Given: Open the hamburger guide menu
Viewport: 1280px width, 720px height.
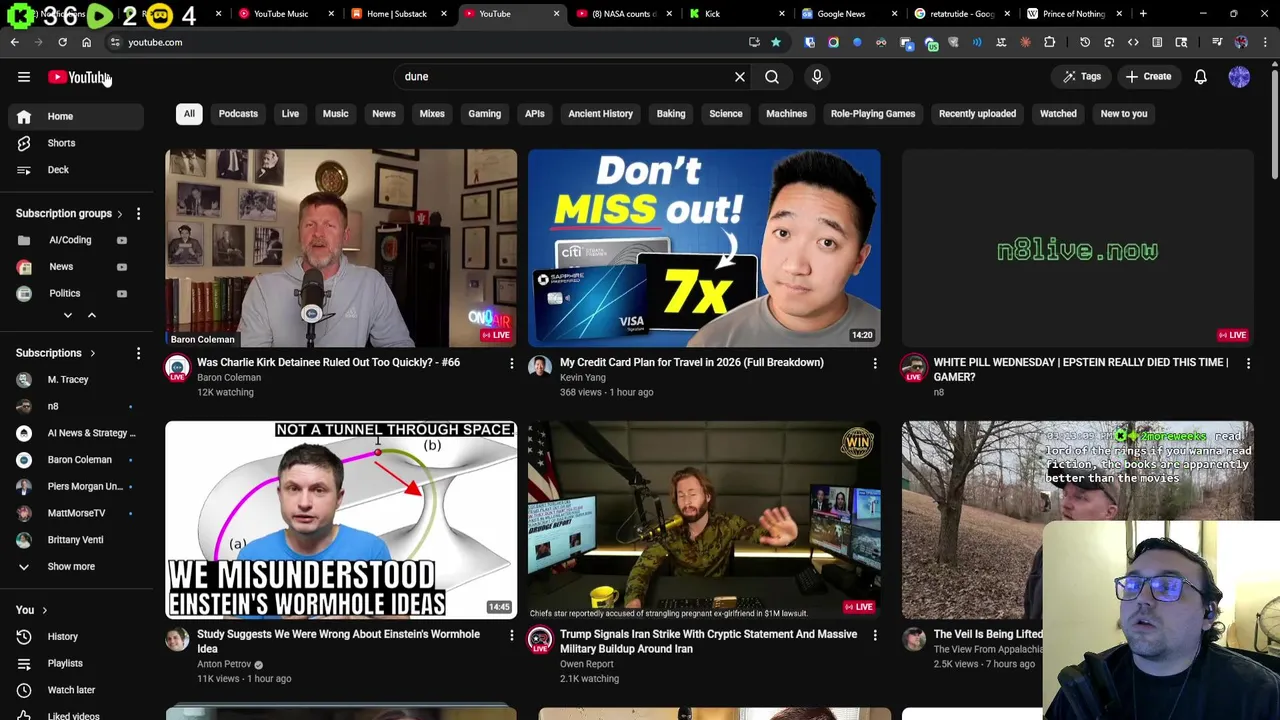Looking at the screenshot, I should click(x=24, y=77).
